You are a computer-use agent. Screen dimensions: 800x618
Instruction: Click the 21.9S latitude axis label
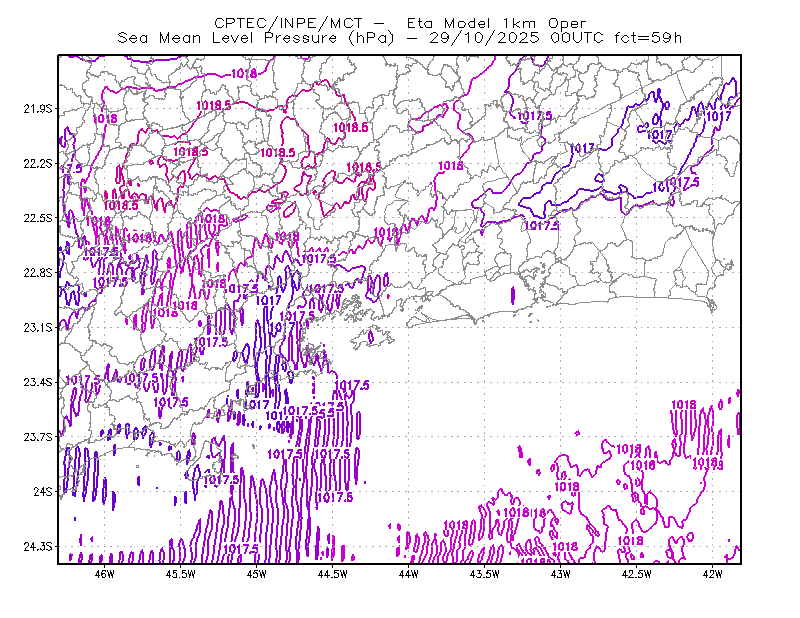coord(38,109)
